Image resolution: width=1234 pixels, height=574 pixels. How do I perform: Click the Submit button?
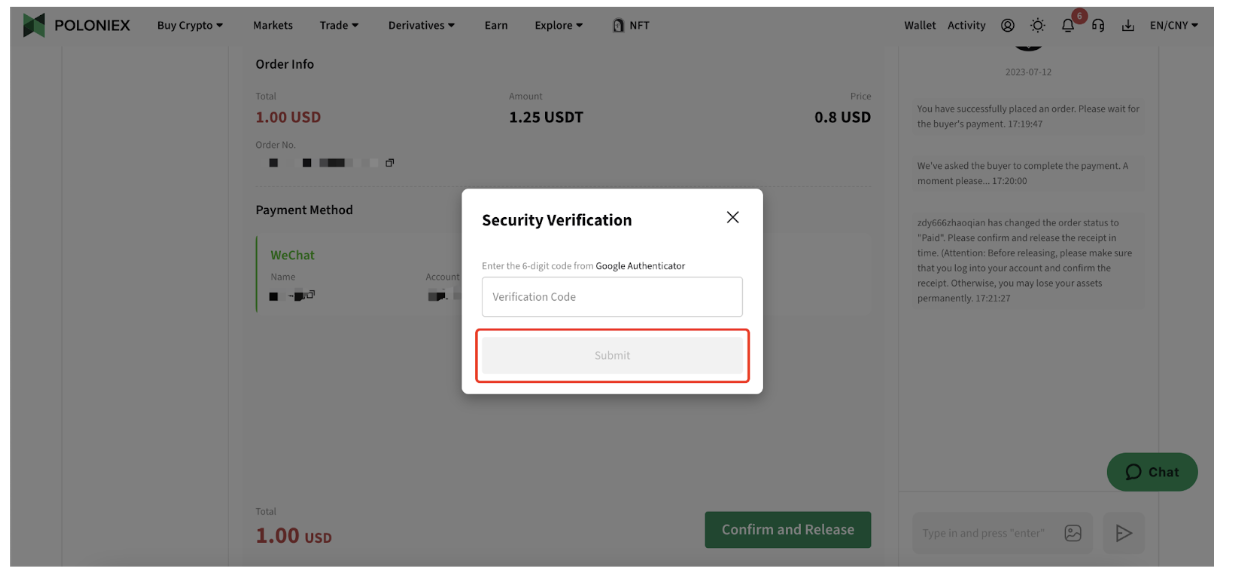(x=612, y=355)
